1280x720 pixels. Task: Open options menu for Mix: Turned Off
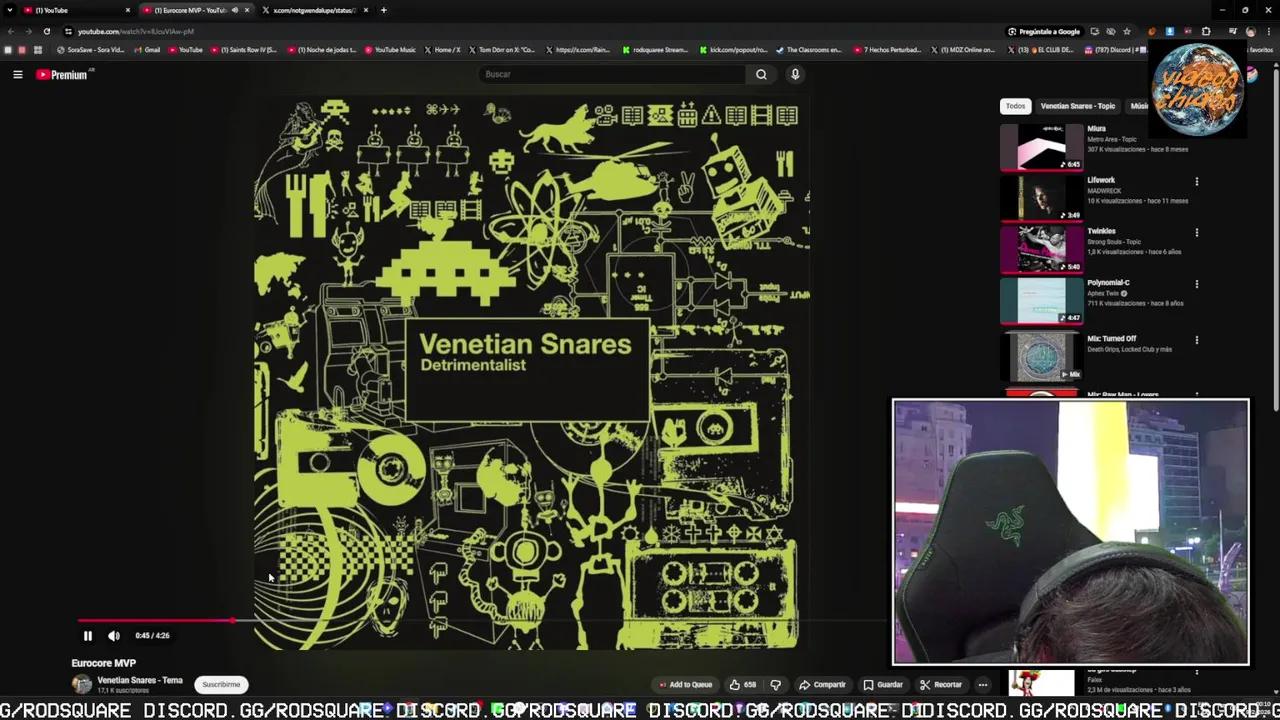pos(1196,340)
